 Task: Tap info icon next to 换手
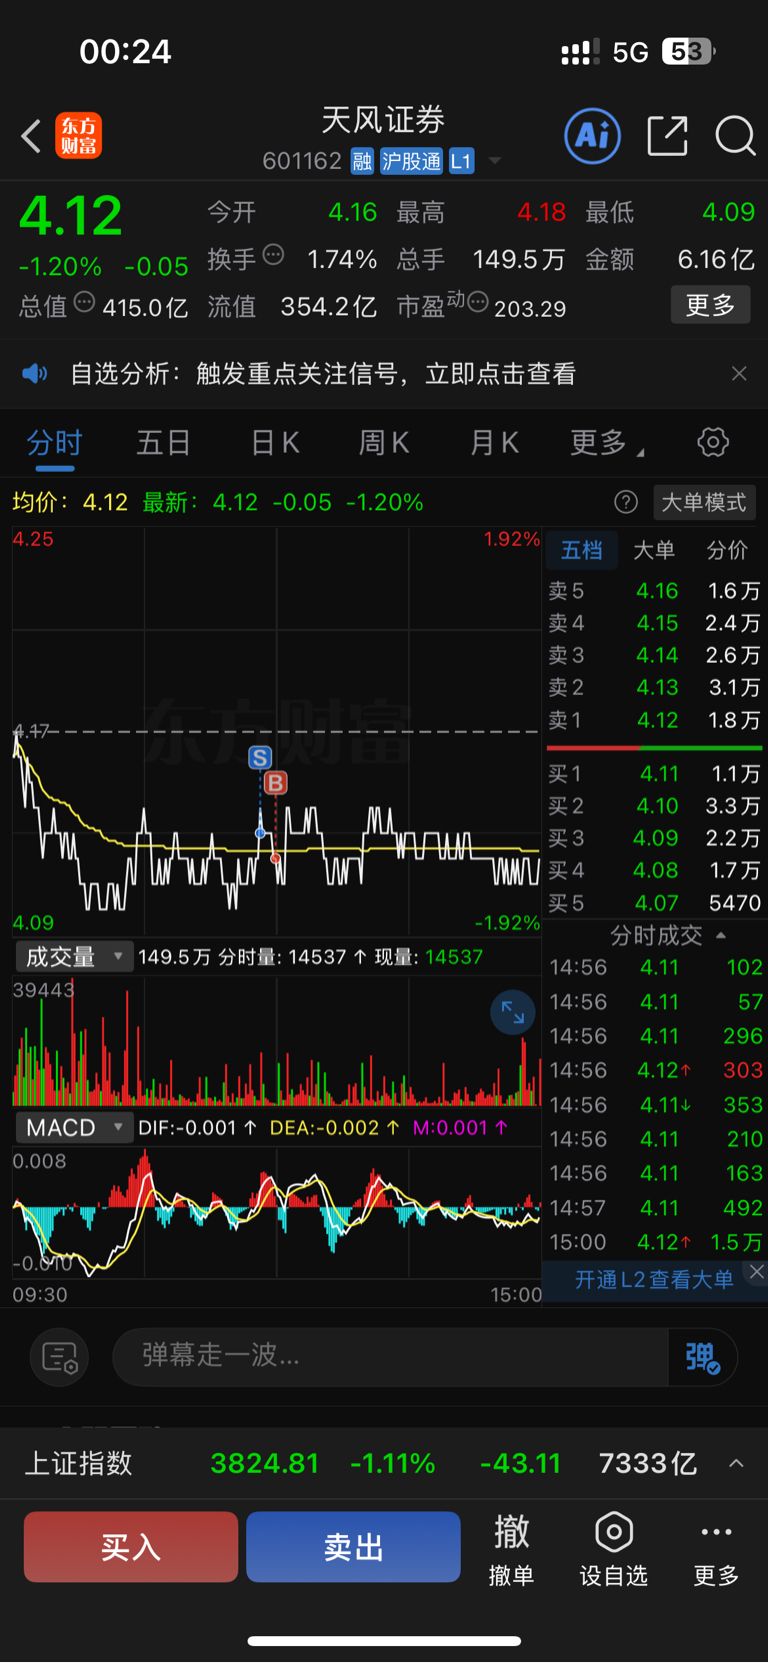tap(273, 255)
